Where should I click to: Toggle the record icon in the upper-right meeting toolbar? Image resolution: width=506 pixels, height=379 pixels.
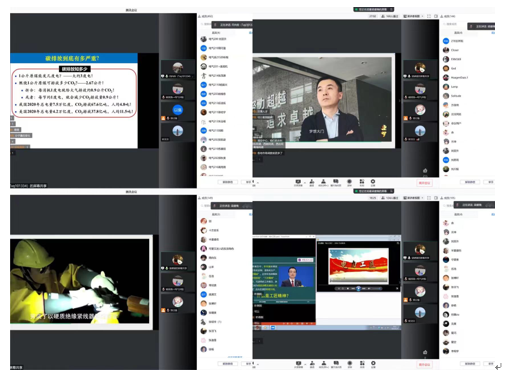pos(349,181)
